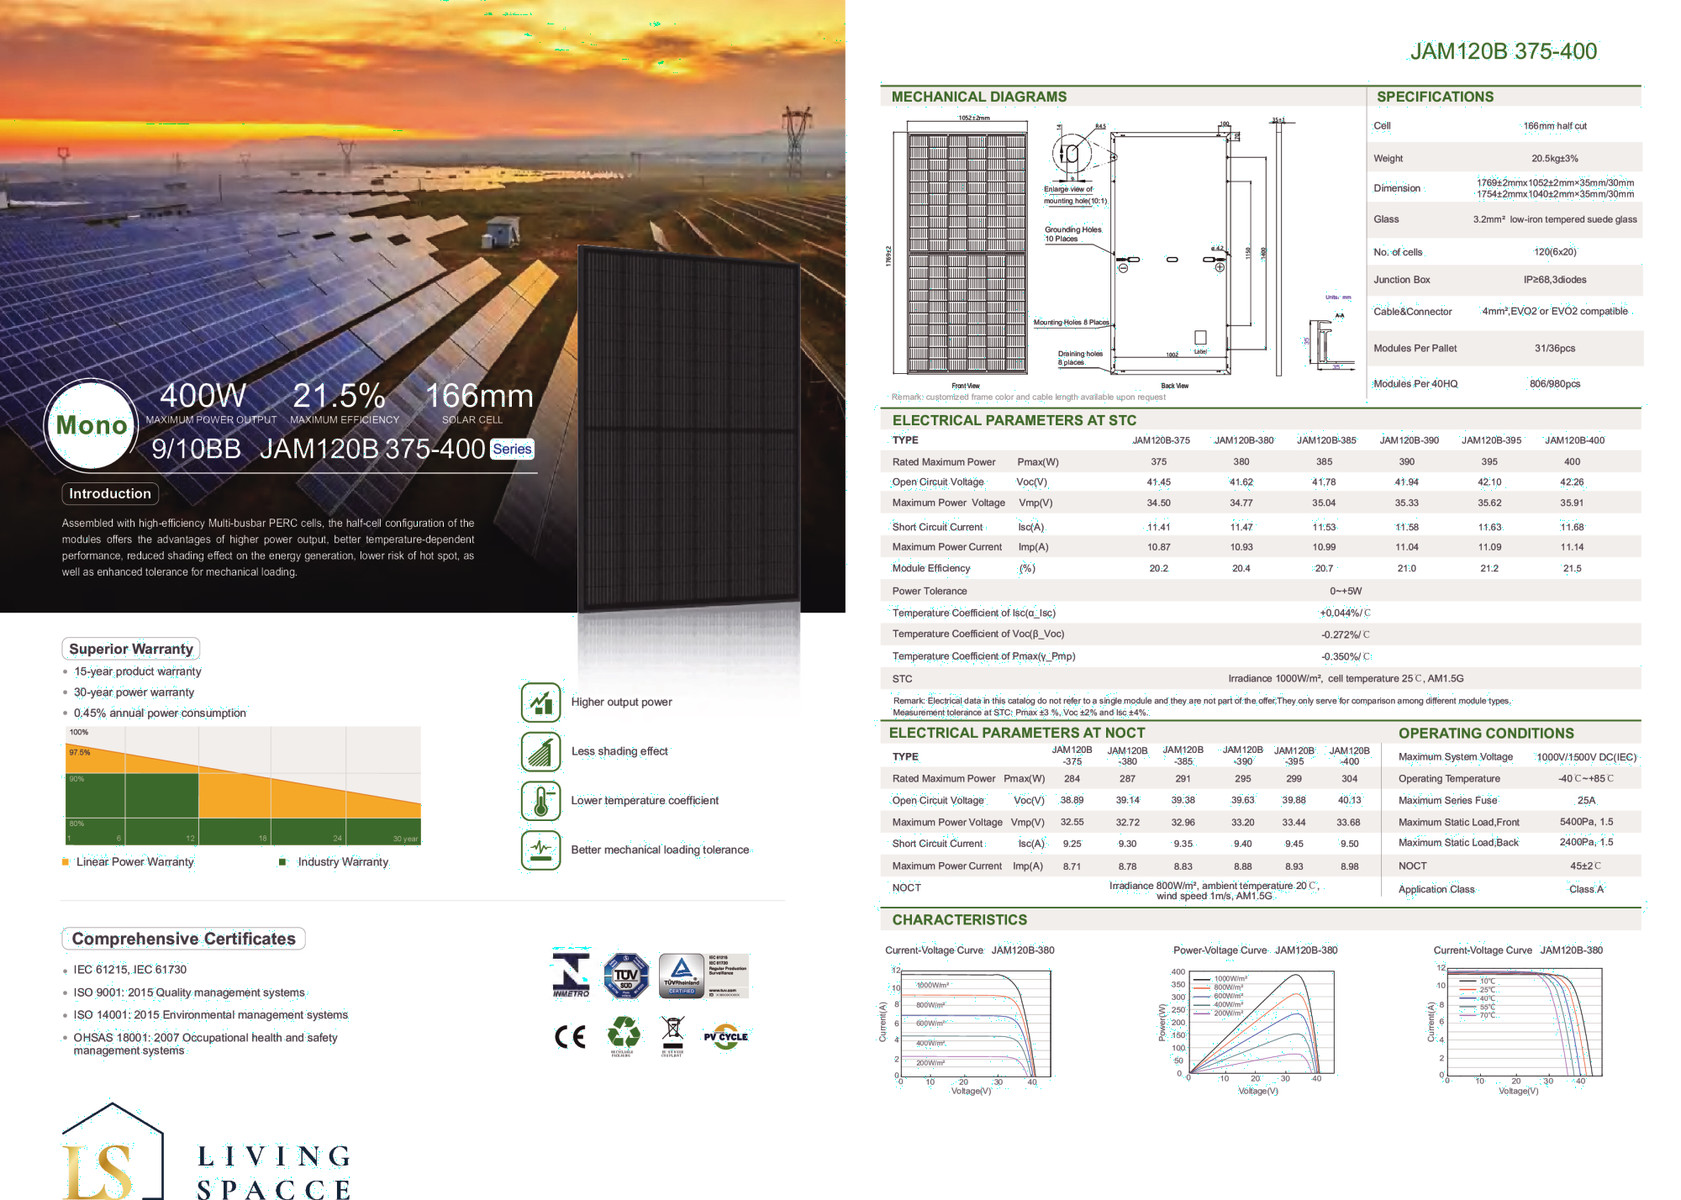Click the round Mono badge
The height and width of the screenshot is (1200, 1681).
[x=91, y=425]
